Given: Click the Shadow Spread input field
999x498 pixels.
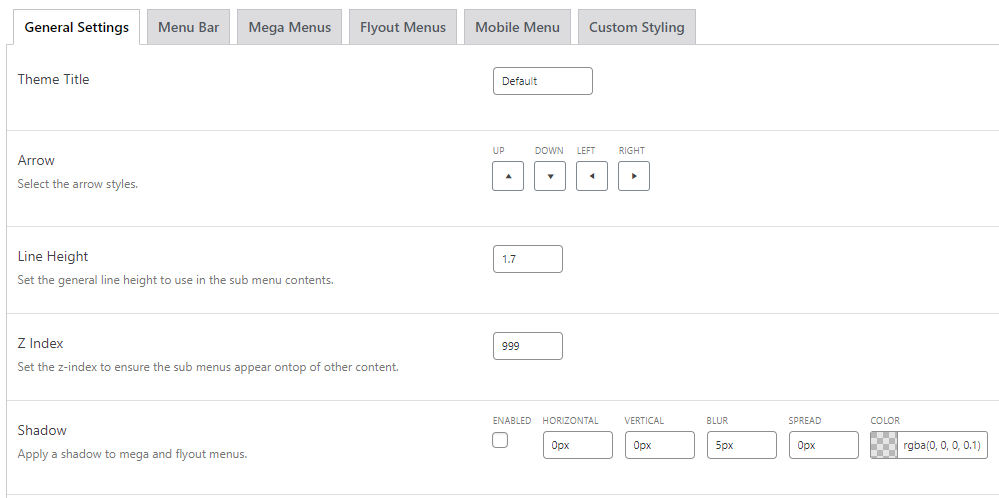Looking at the screenshot, I should (824, 445).
